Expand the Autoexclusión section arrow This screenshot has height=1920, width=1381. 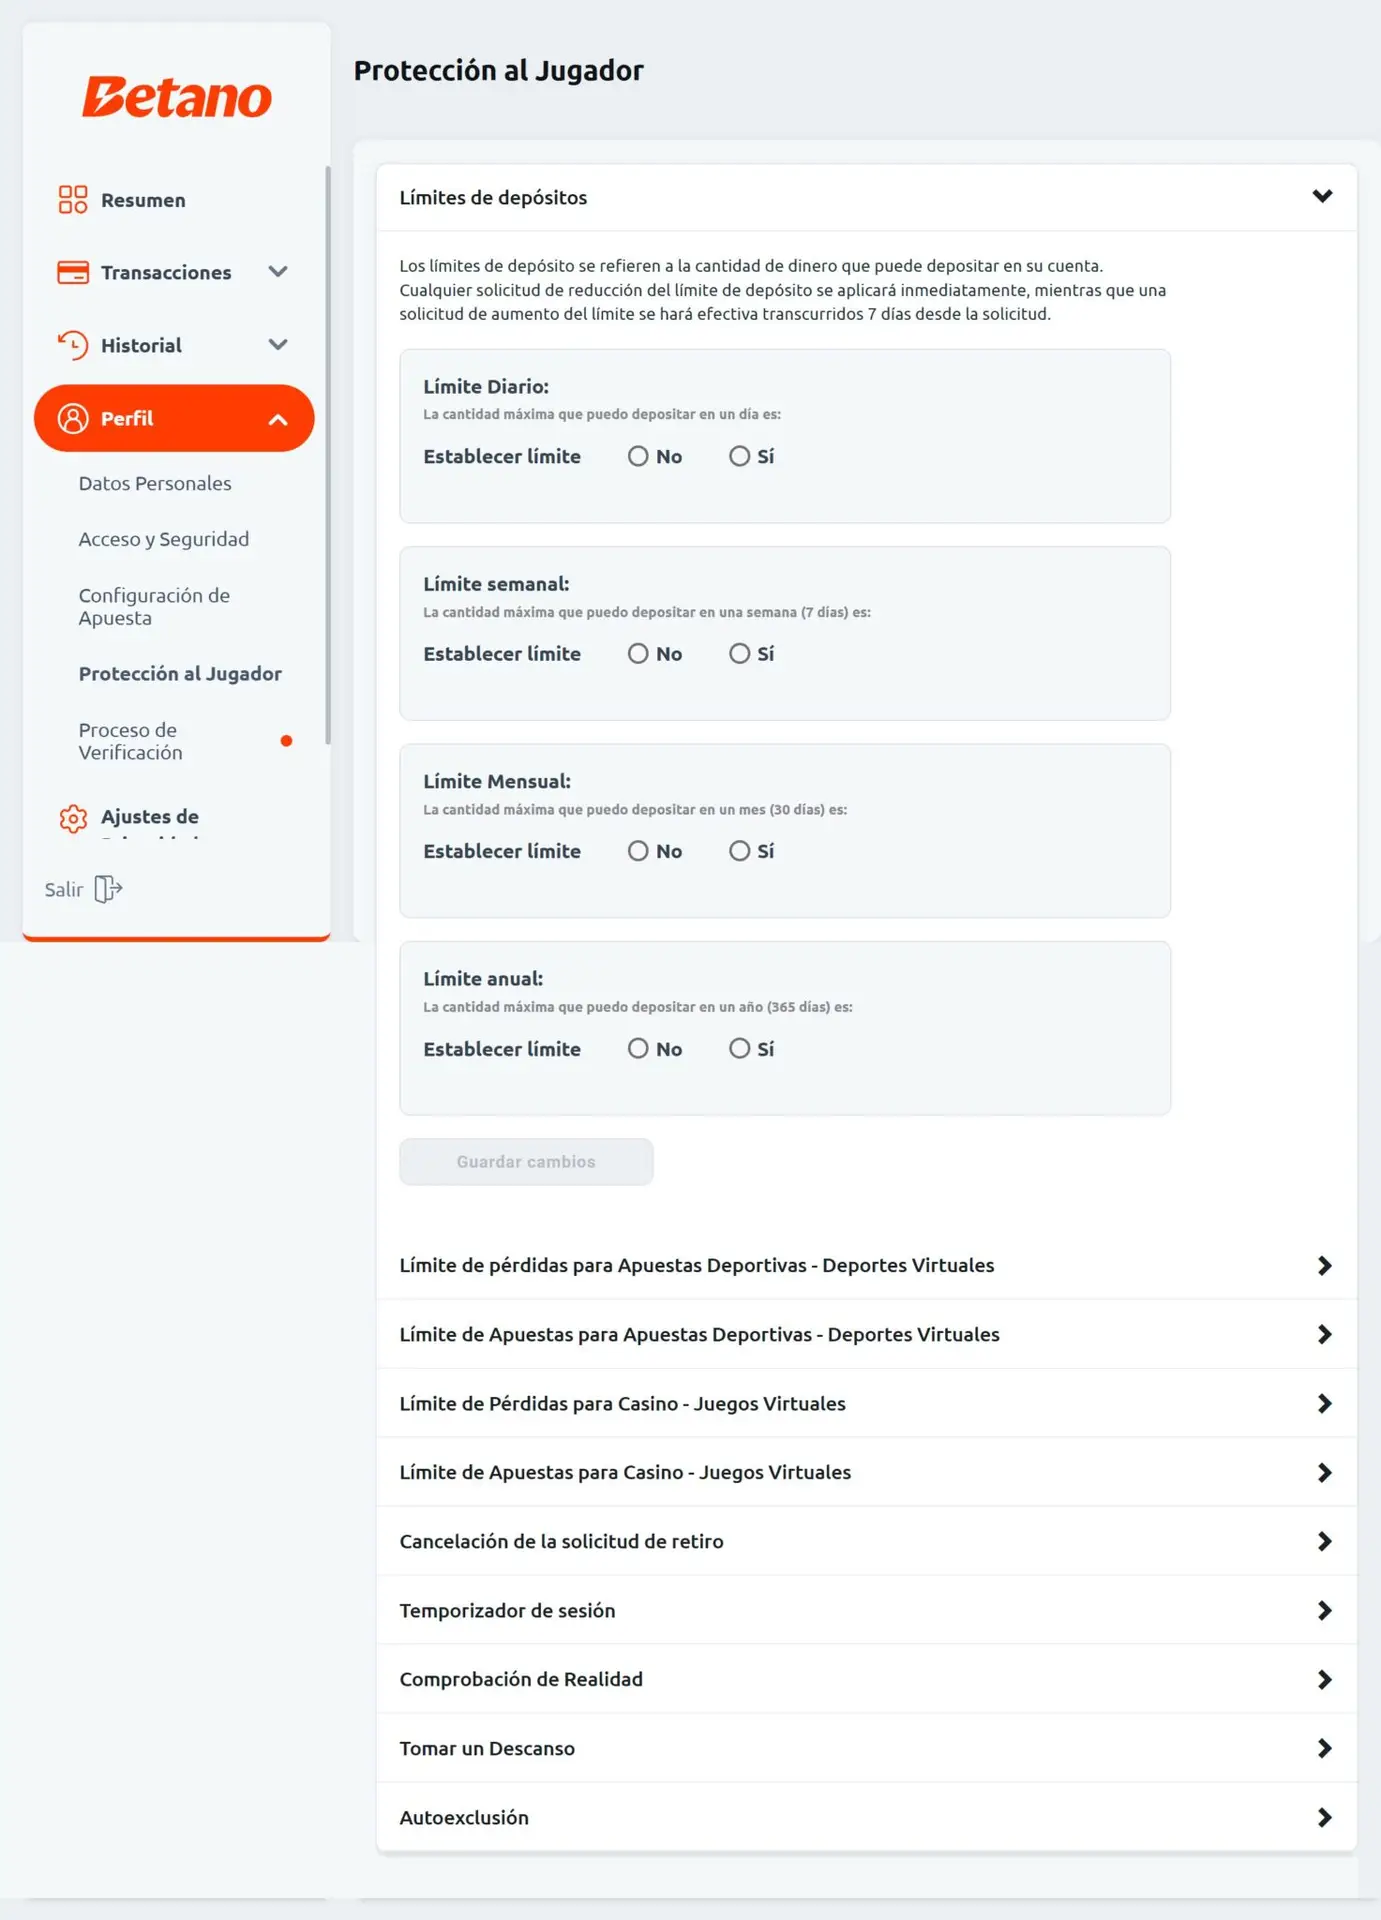click(1324, 1817)
